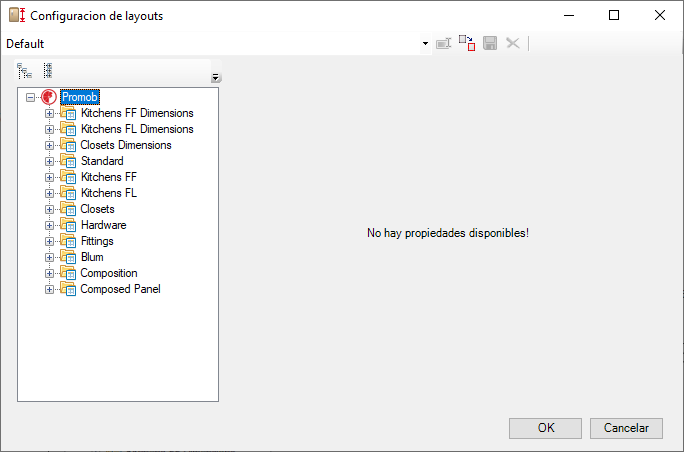Expand the Composition node
Screen dimensions: 684x452
[49, 274]
